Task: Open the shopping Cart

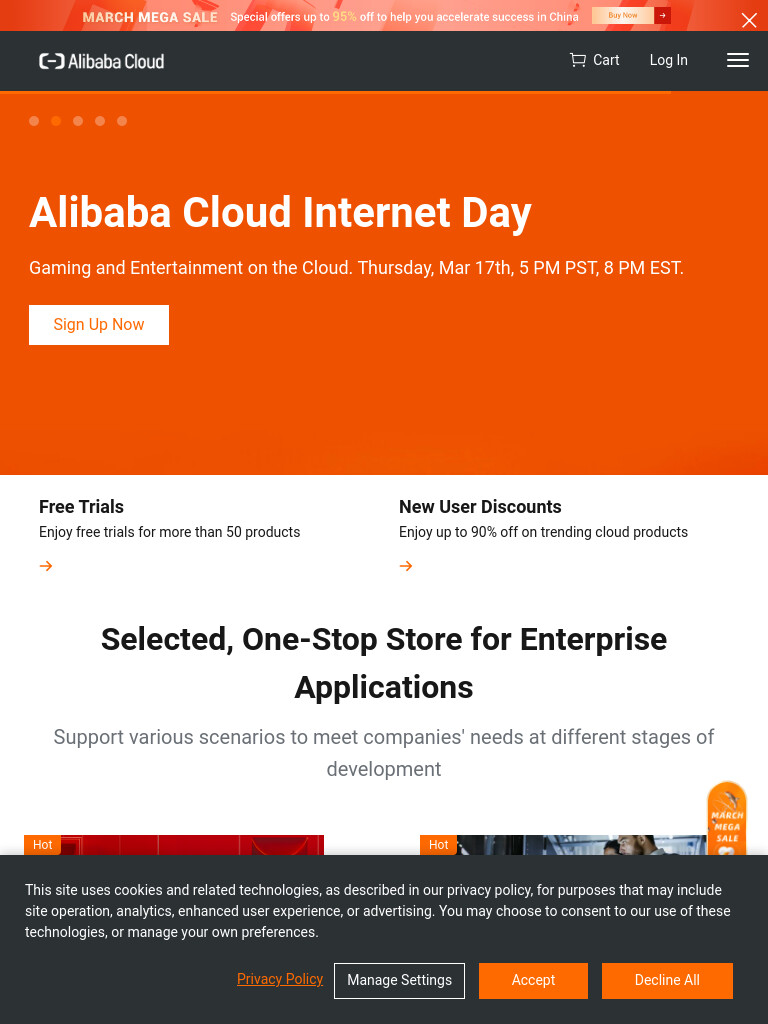Action: [594, 60]
